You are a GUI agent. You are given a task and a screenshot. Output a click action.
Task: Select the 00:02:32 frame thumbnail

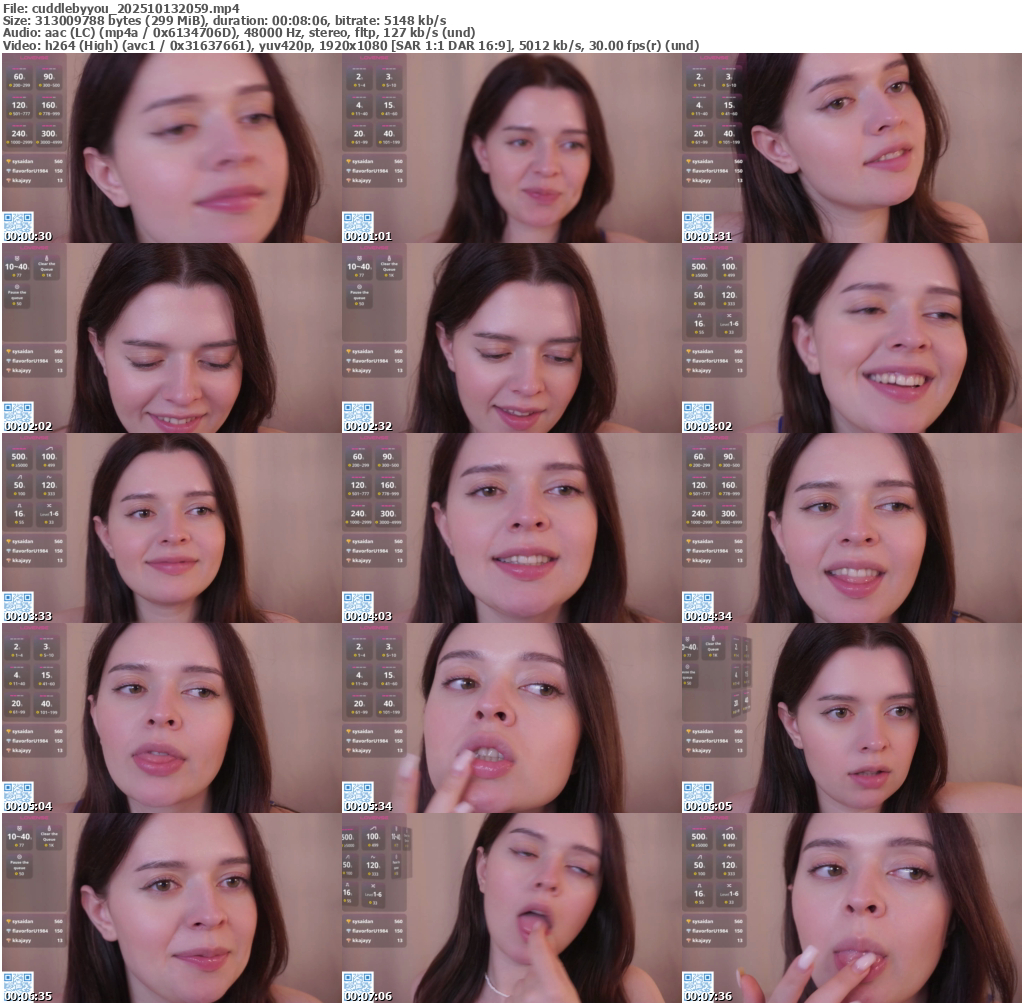coord(511,338)
